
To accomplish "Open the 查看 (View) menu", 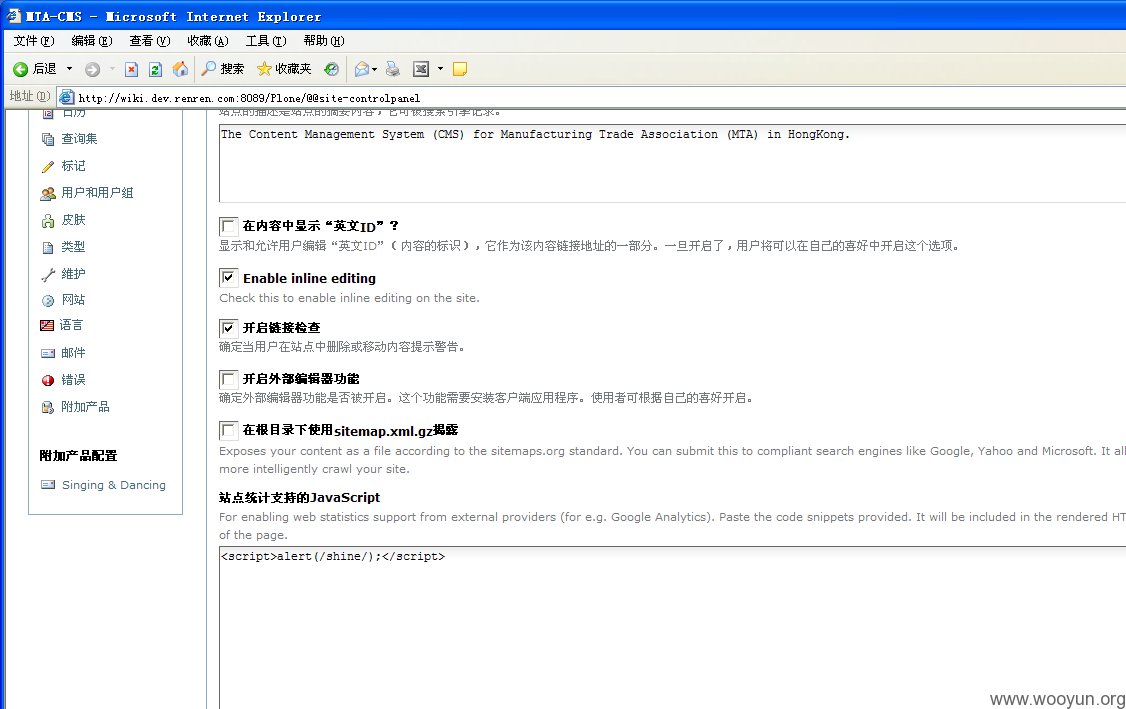I will click(x=149, y=41).
